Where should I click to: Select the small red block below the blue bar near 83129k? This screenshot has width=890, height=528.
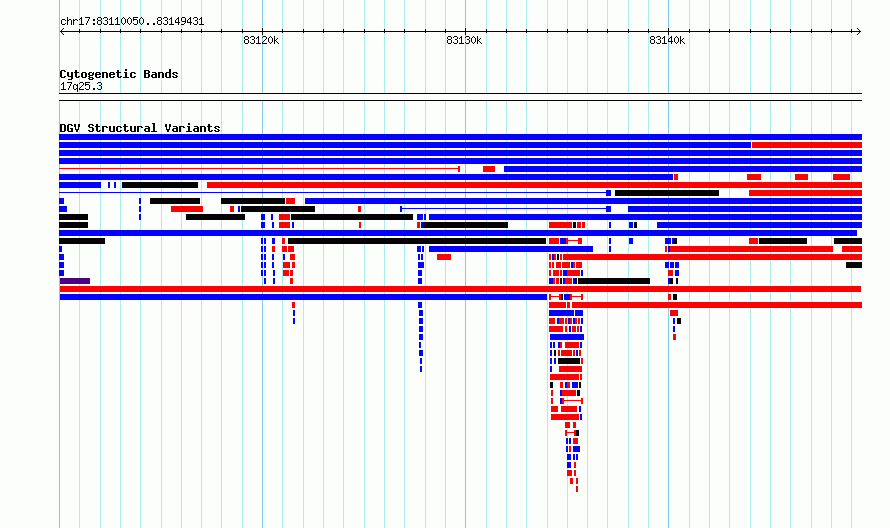point(444,257)
